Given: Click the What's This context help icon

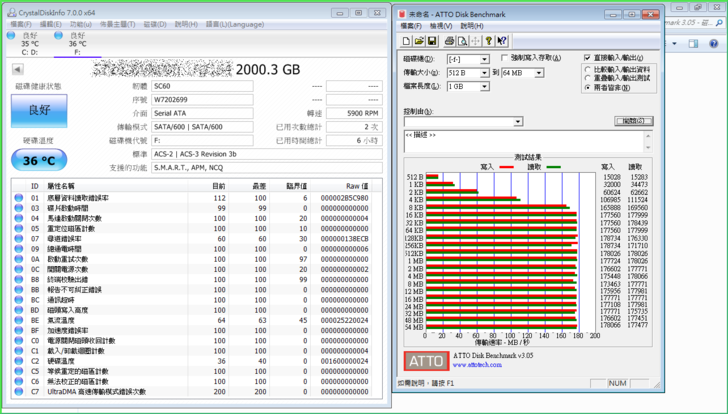Looking at the screenshot, I should pyautogui.click(x=502, y=41).
